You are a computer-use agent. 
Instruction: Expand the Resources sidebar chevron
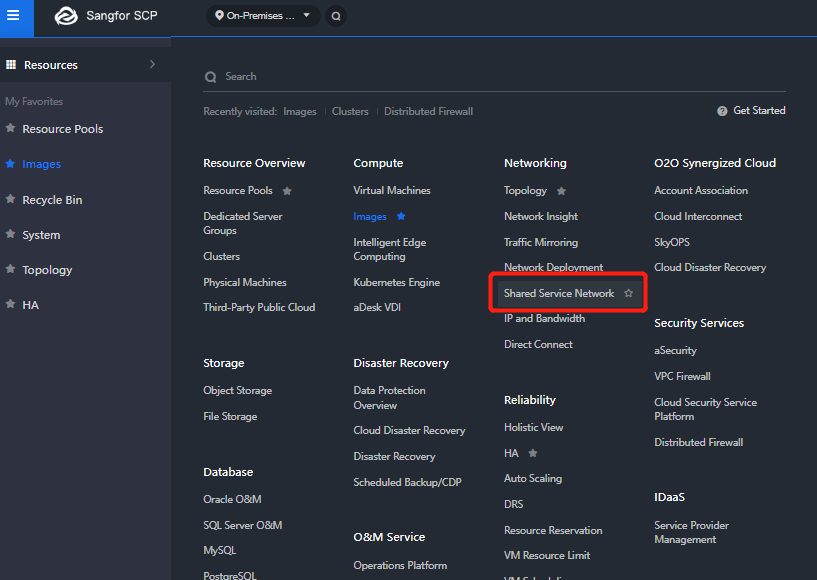152,64
